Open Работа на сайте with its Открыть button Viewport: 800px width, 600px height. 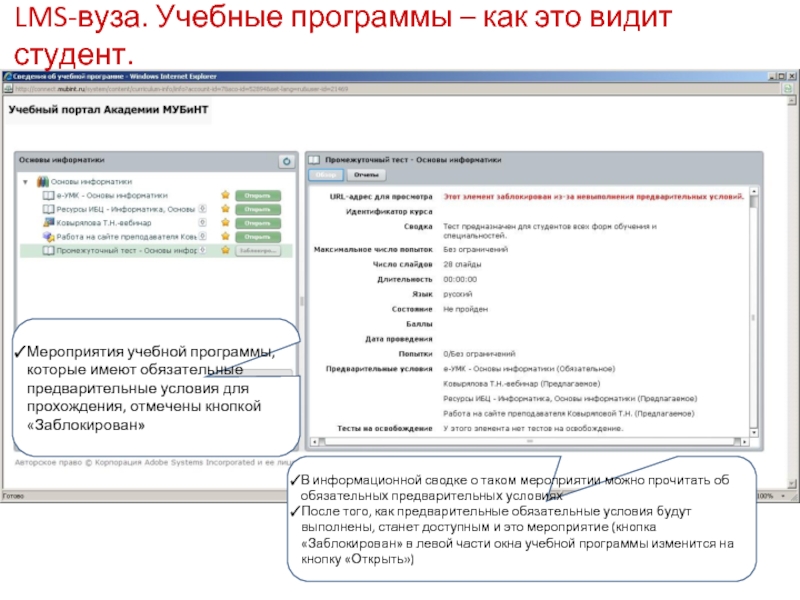[x=258, y=237]
